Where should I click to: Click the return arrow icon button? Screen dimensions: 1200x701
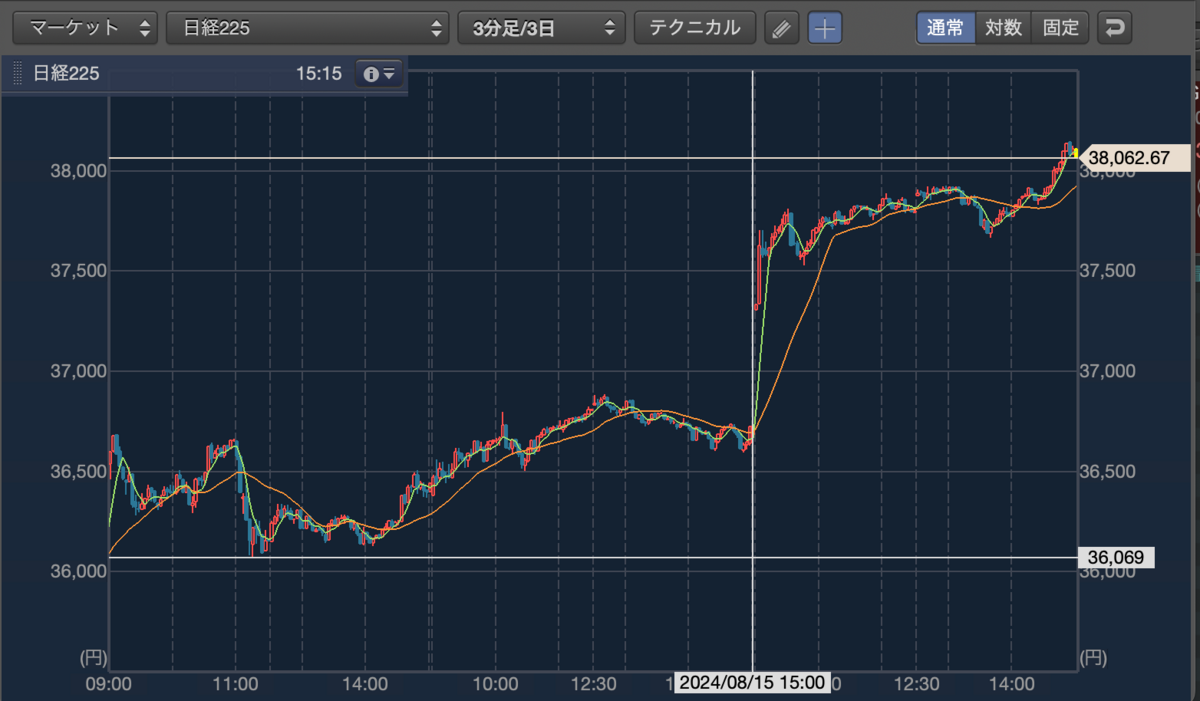[1113, 28]
